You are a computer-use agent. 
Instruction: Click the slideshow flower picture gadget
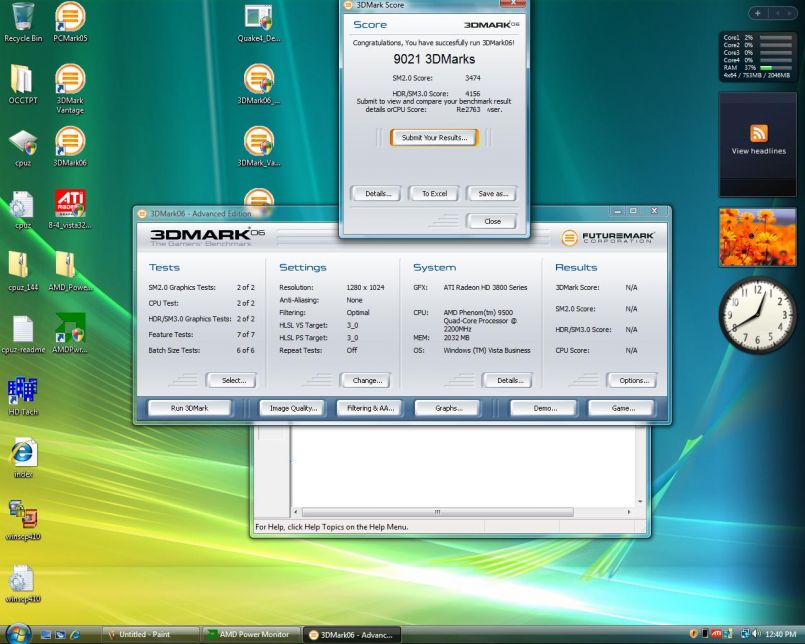757,237
